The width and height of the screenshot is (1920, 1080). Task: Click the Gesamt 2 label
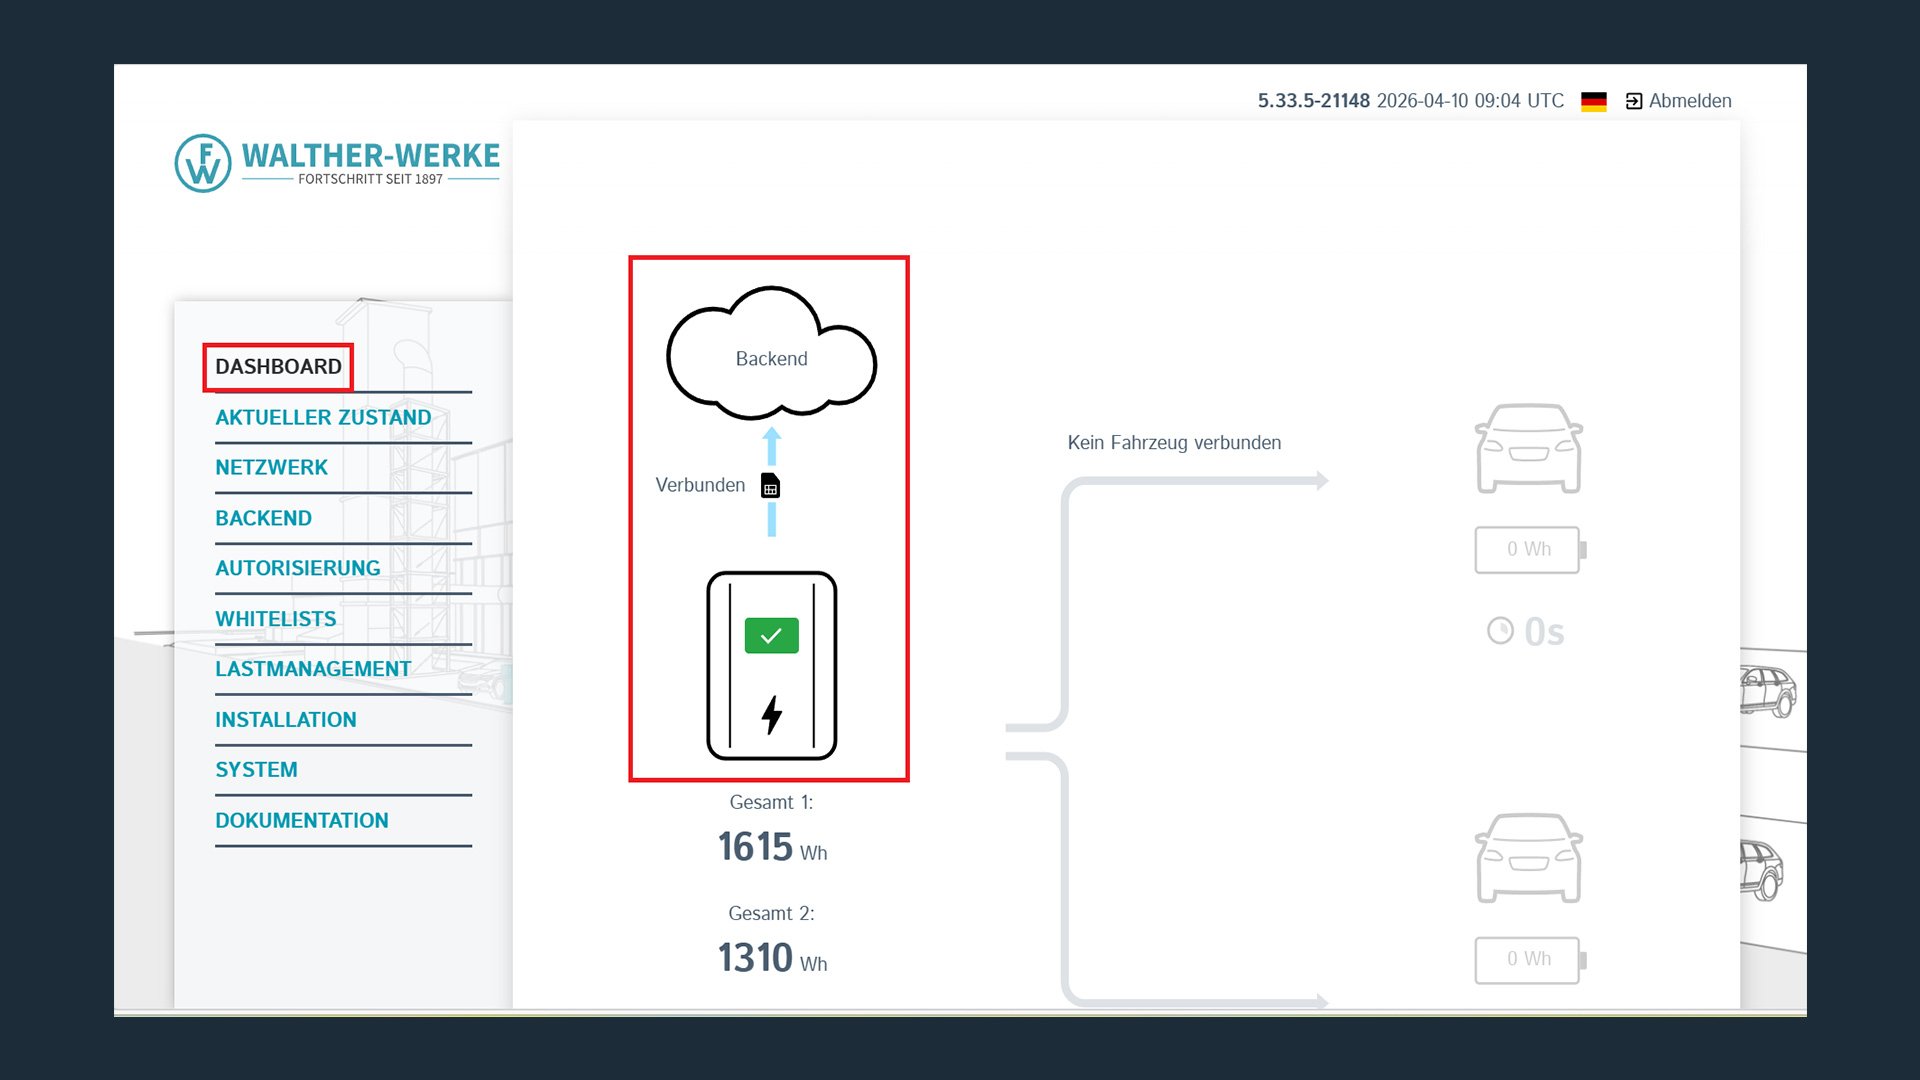coord(771,914)
